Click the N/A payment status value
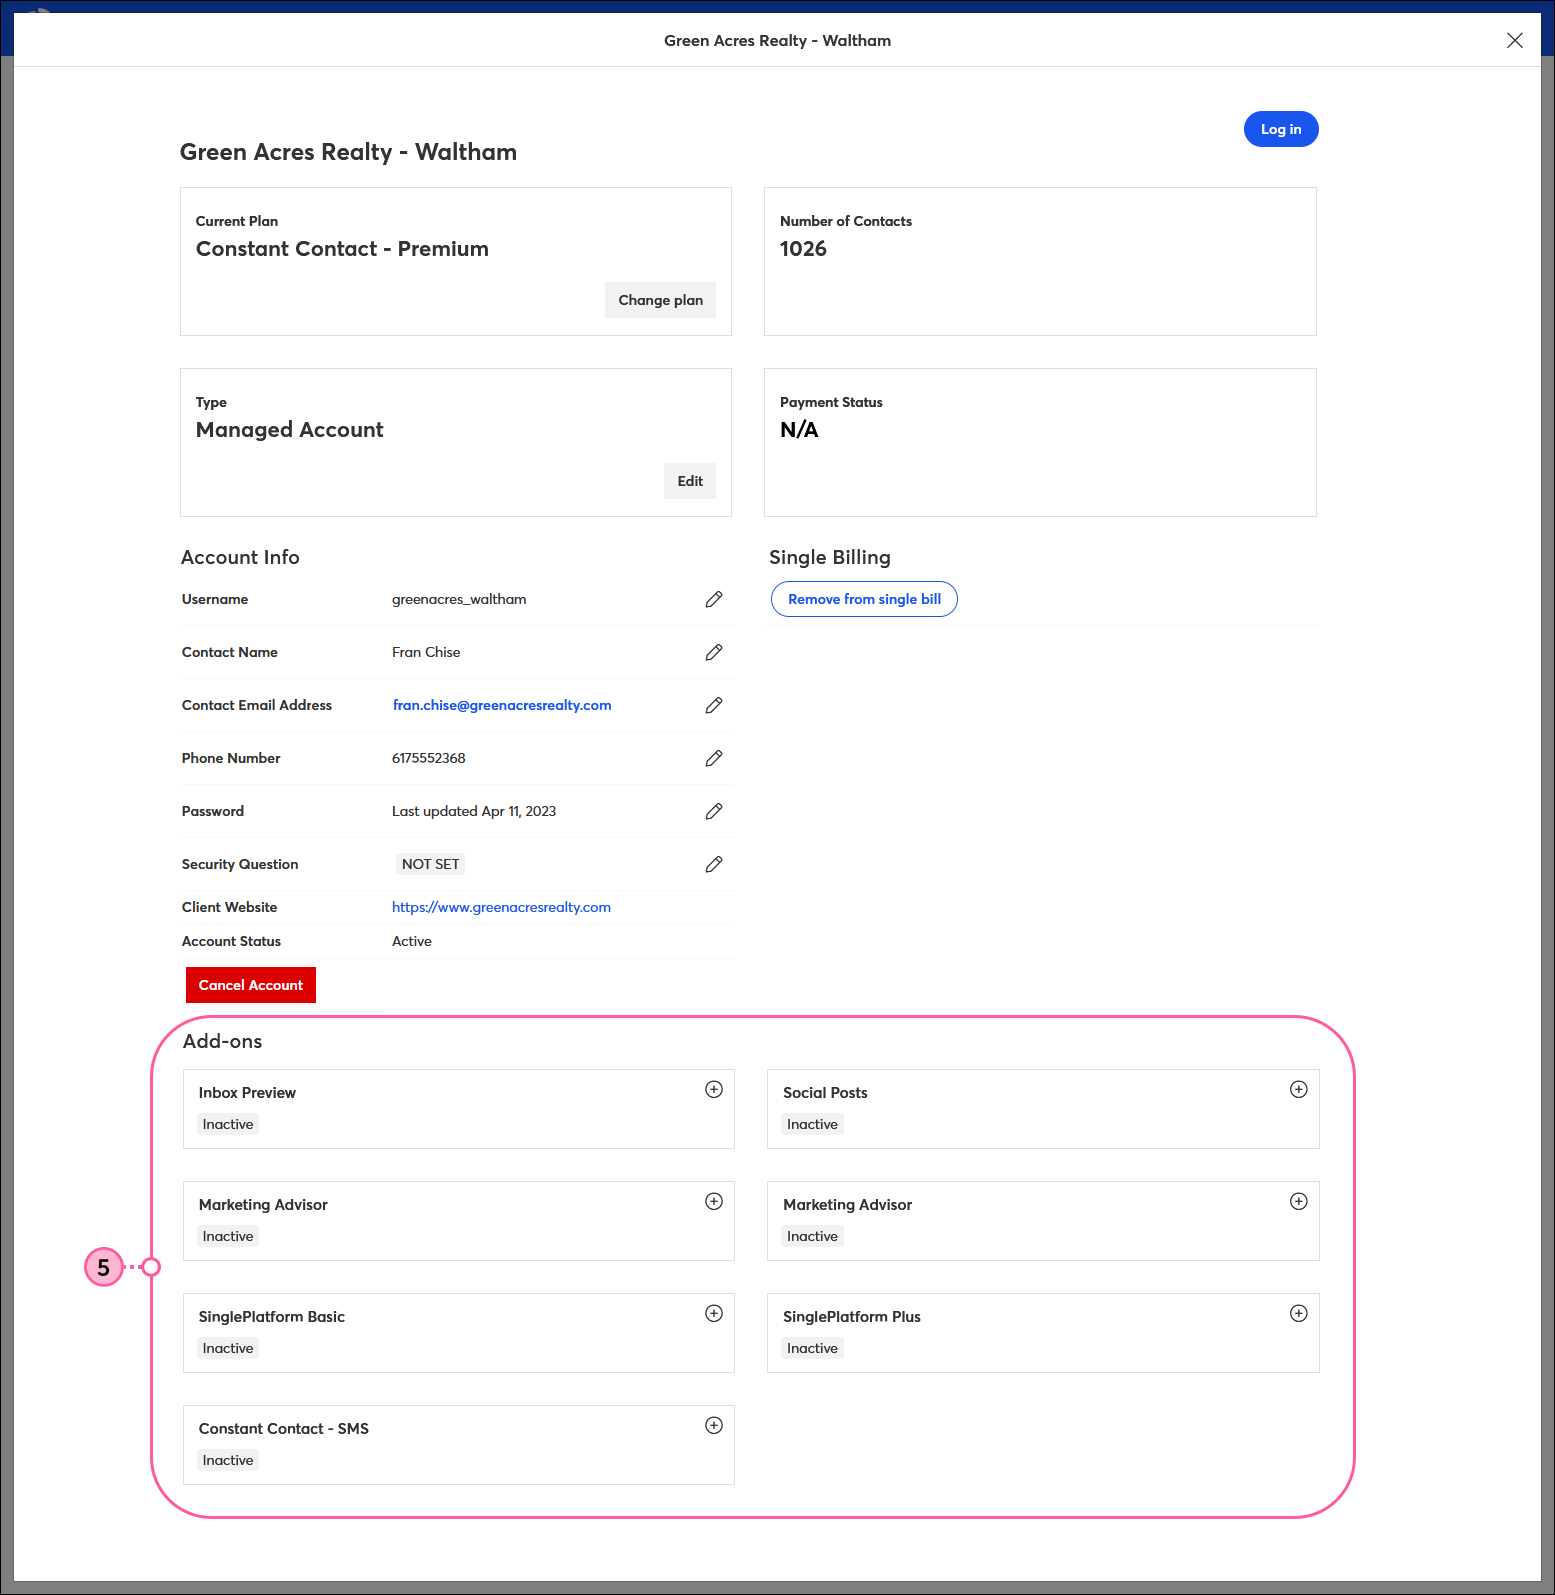 pyautogui.click(x=799, y=430)
